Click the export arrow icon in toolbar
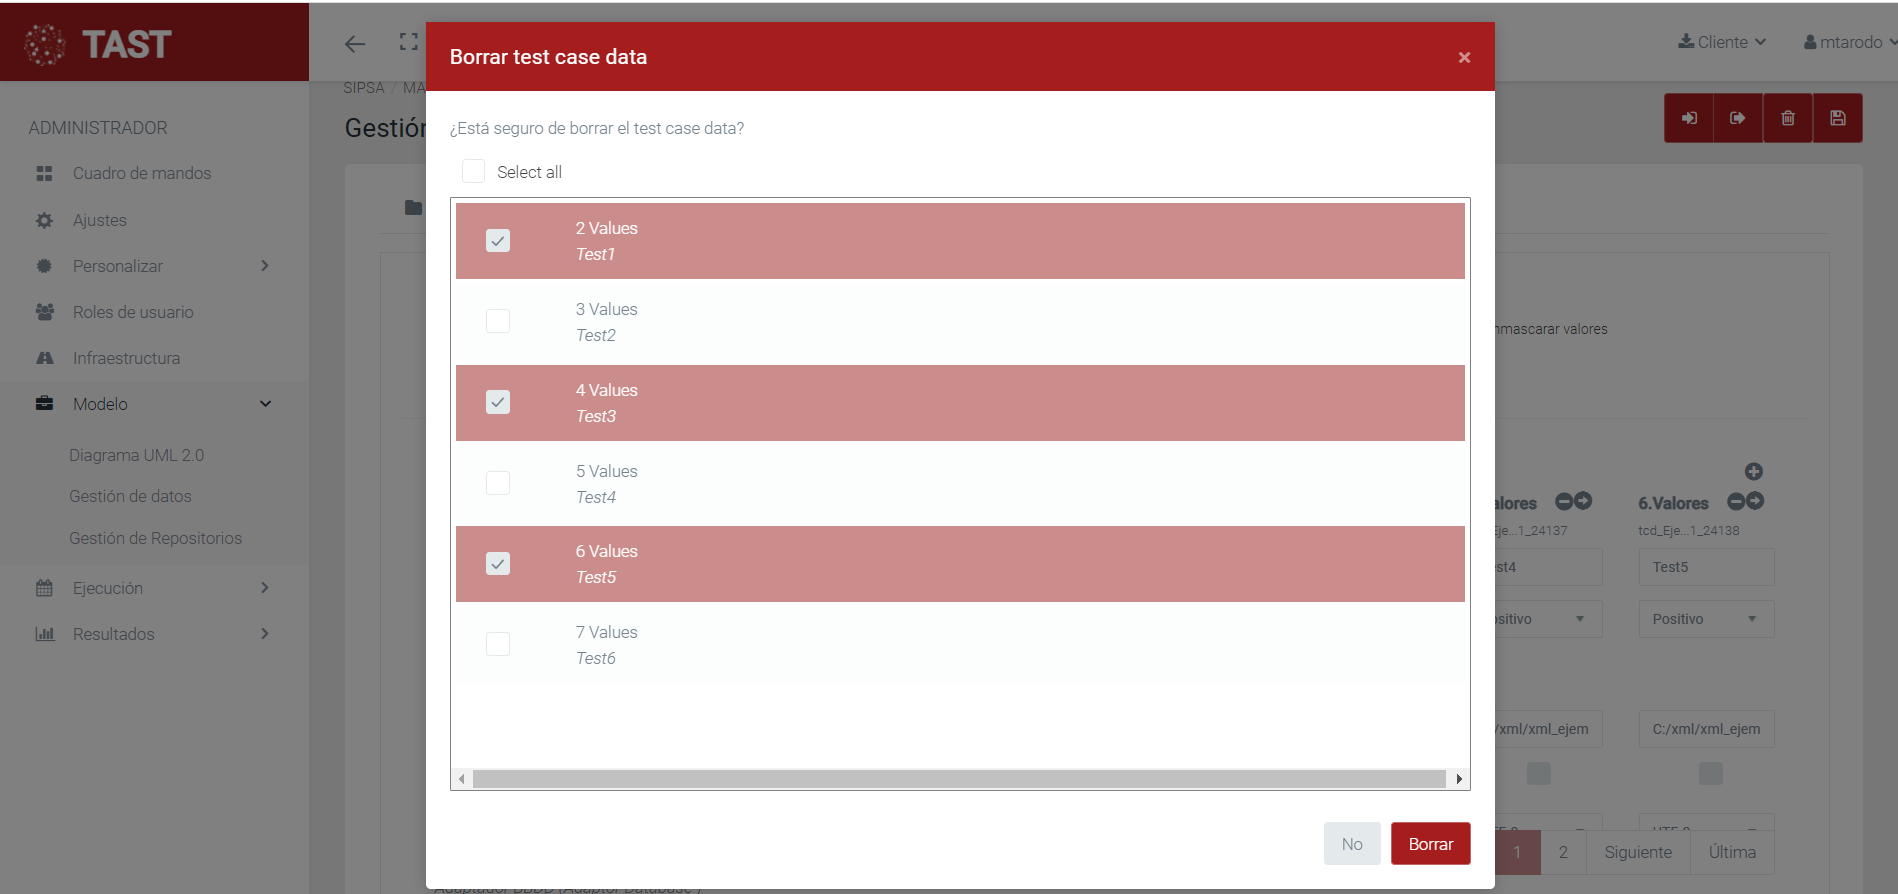Screen dimensions: 1898x894 (1738, 118)
